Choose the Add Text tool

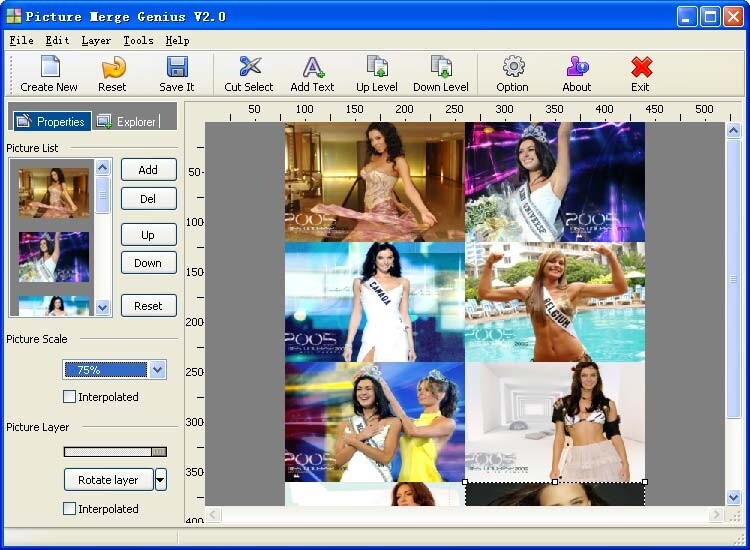(x=313, y=67)
